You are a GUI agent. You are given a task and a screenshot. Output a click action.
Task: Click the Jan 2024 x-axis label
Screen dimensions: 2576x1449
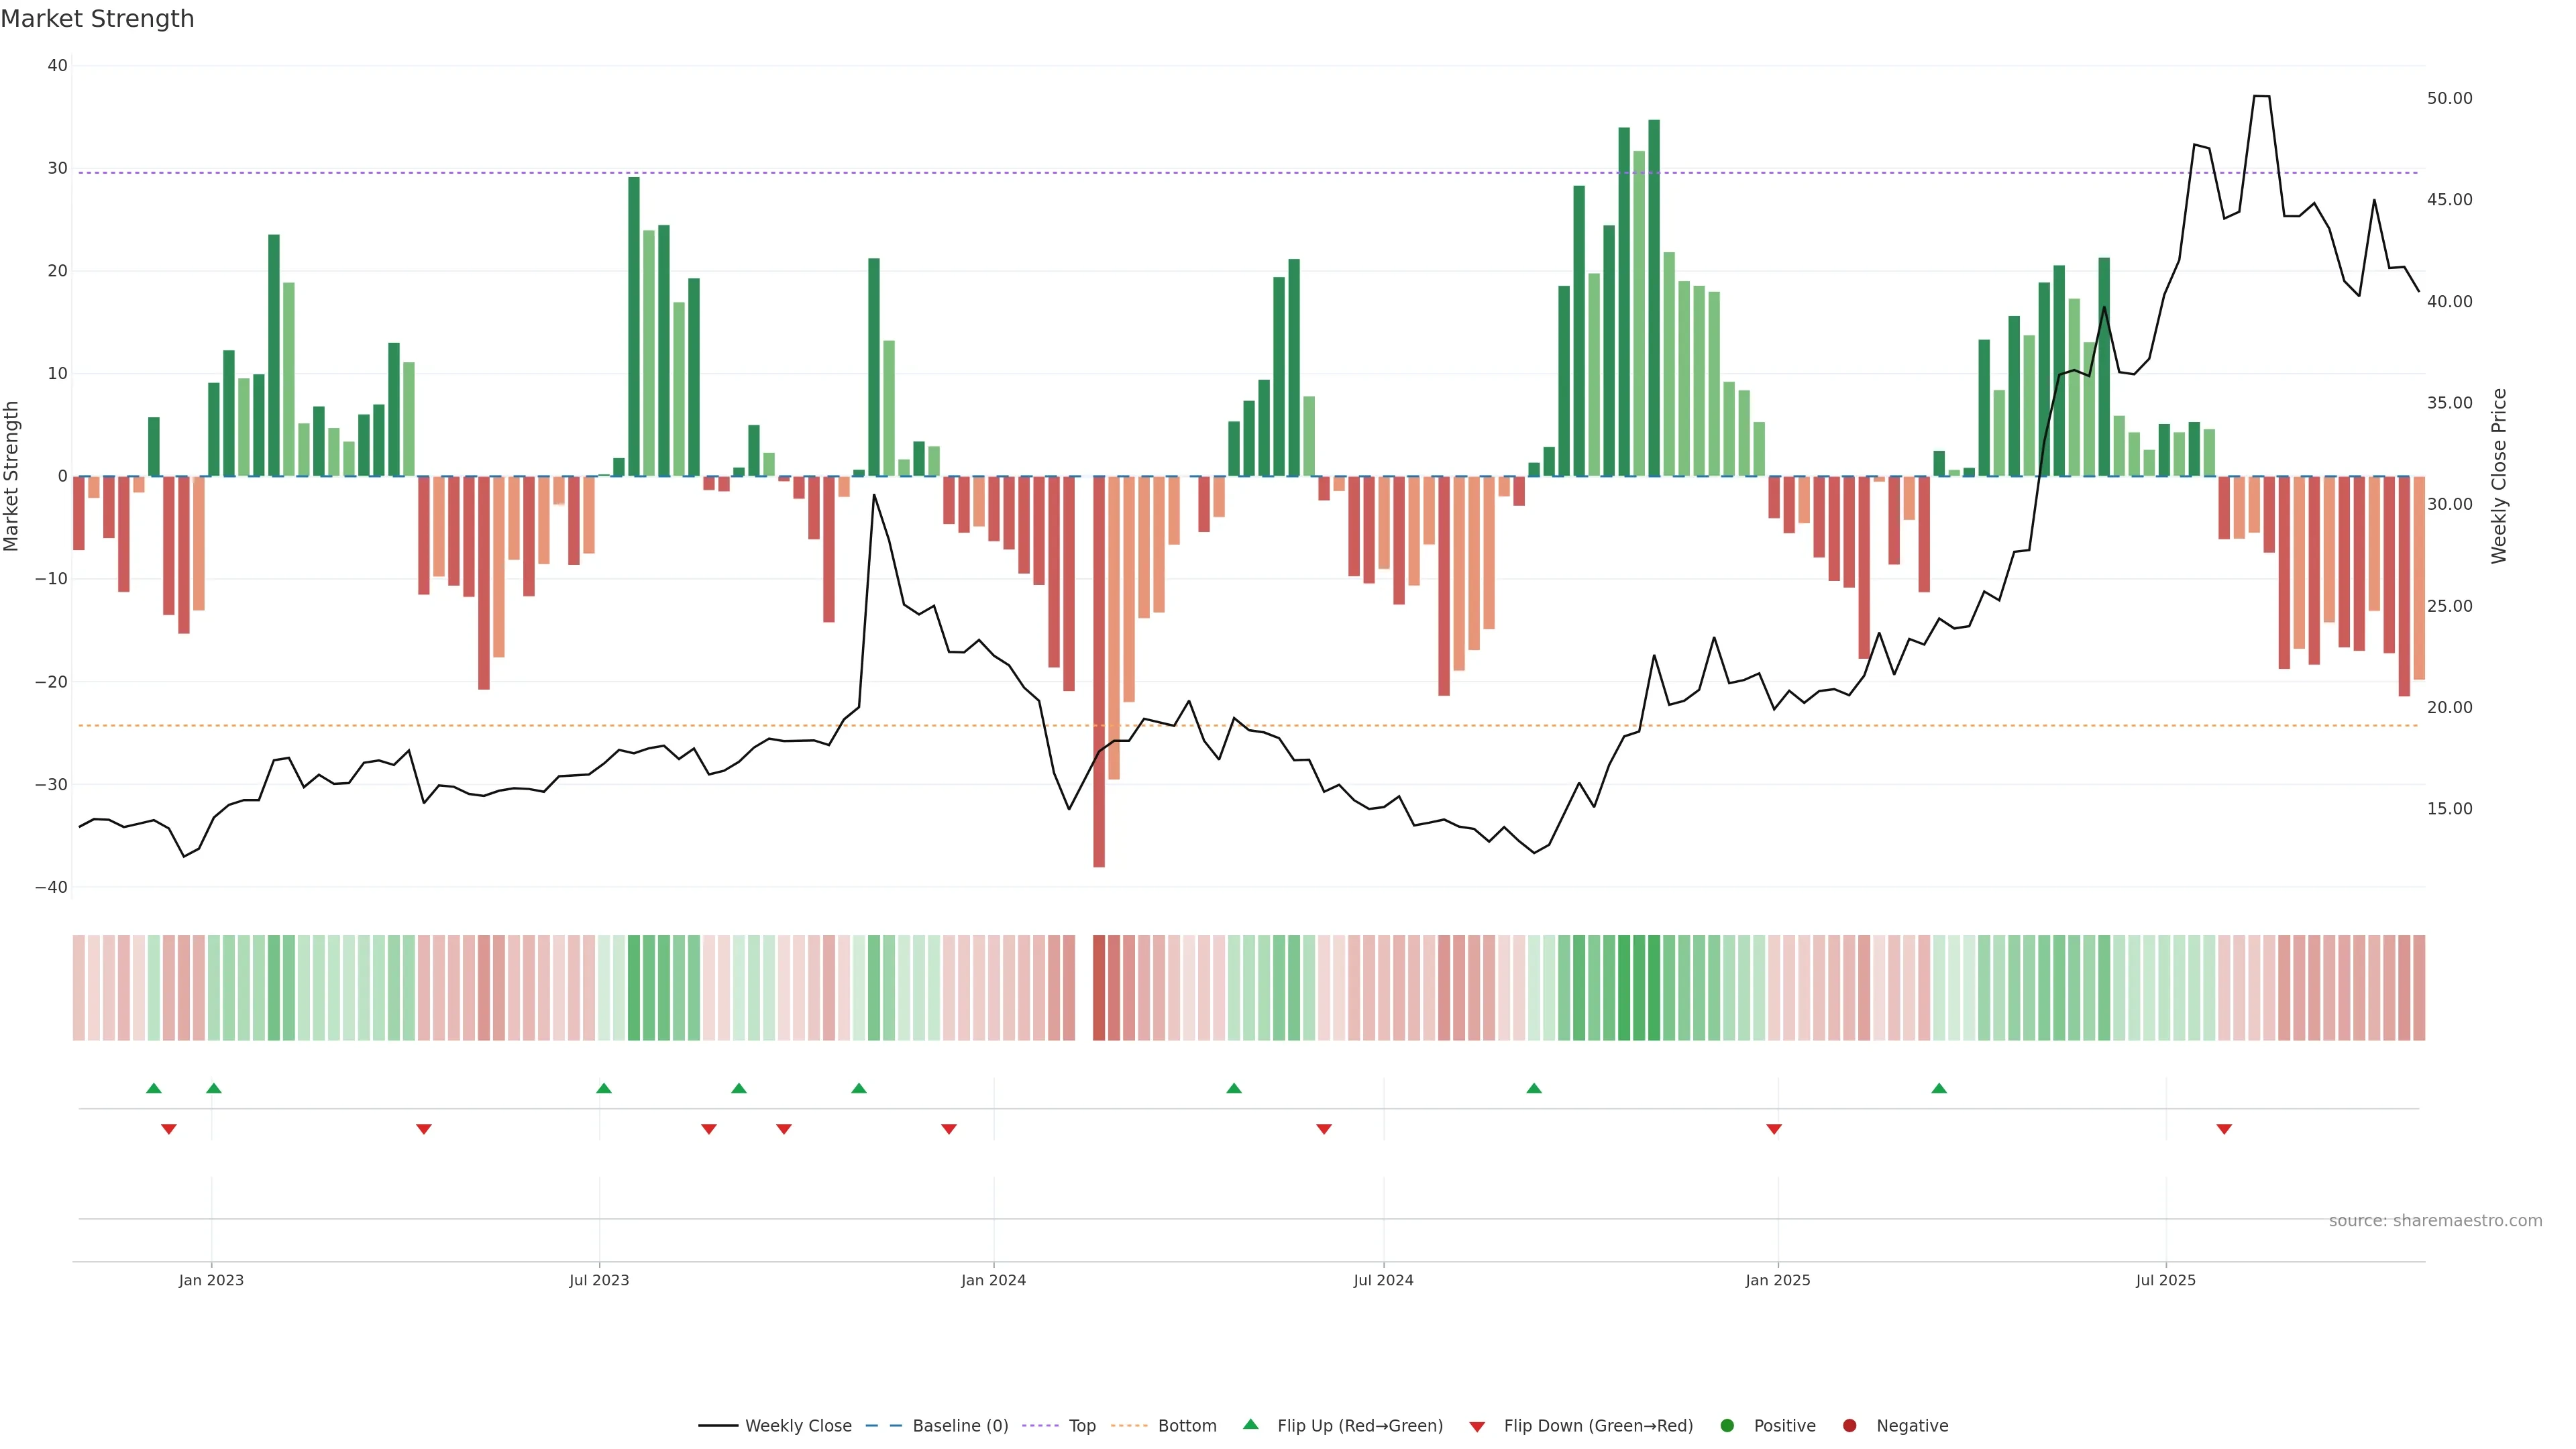click(993, 1280)
